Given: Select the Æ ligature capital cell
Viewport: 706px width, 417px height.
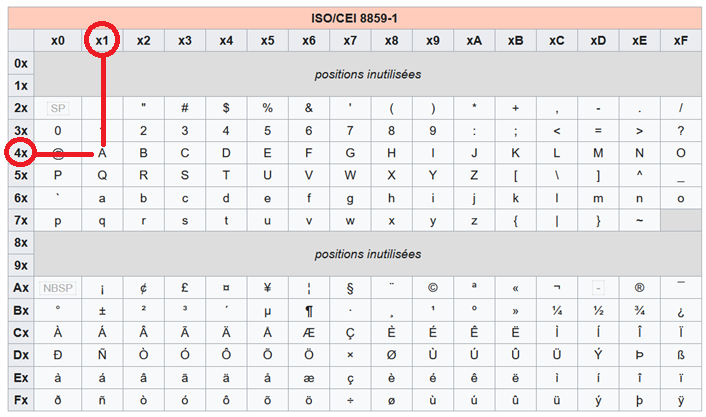Looking at the screenshot, I should click(x=309, y=333).
